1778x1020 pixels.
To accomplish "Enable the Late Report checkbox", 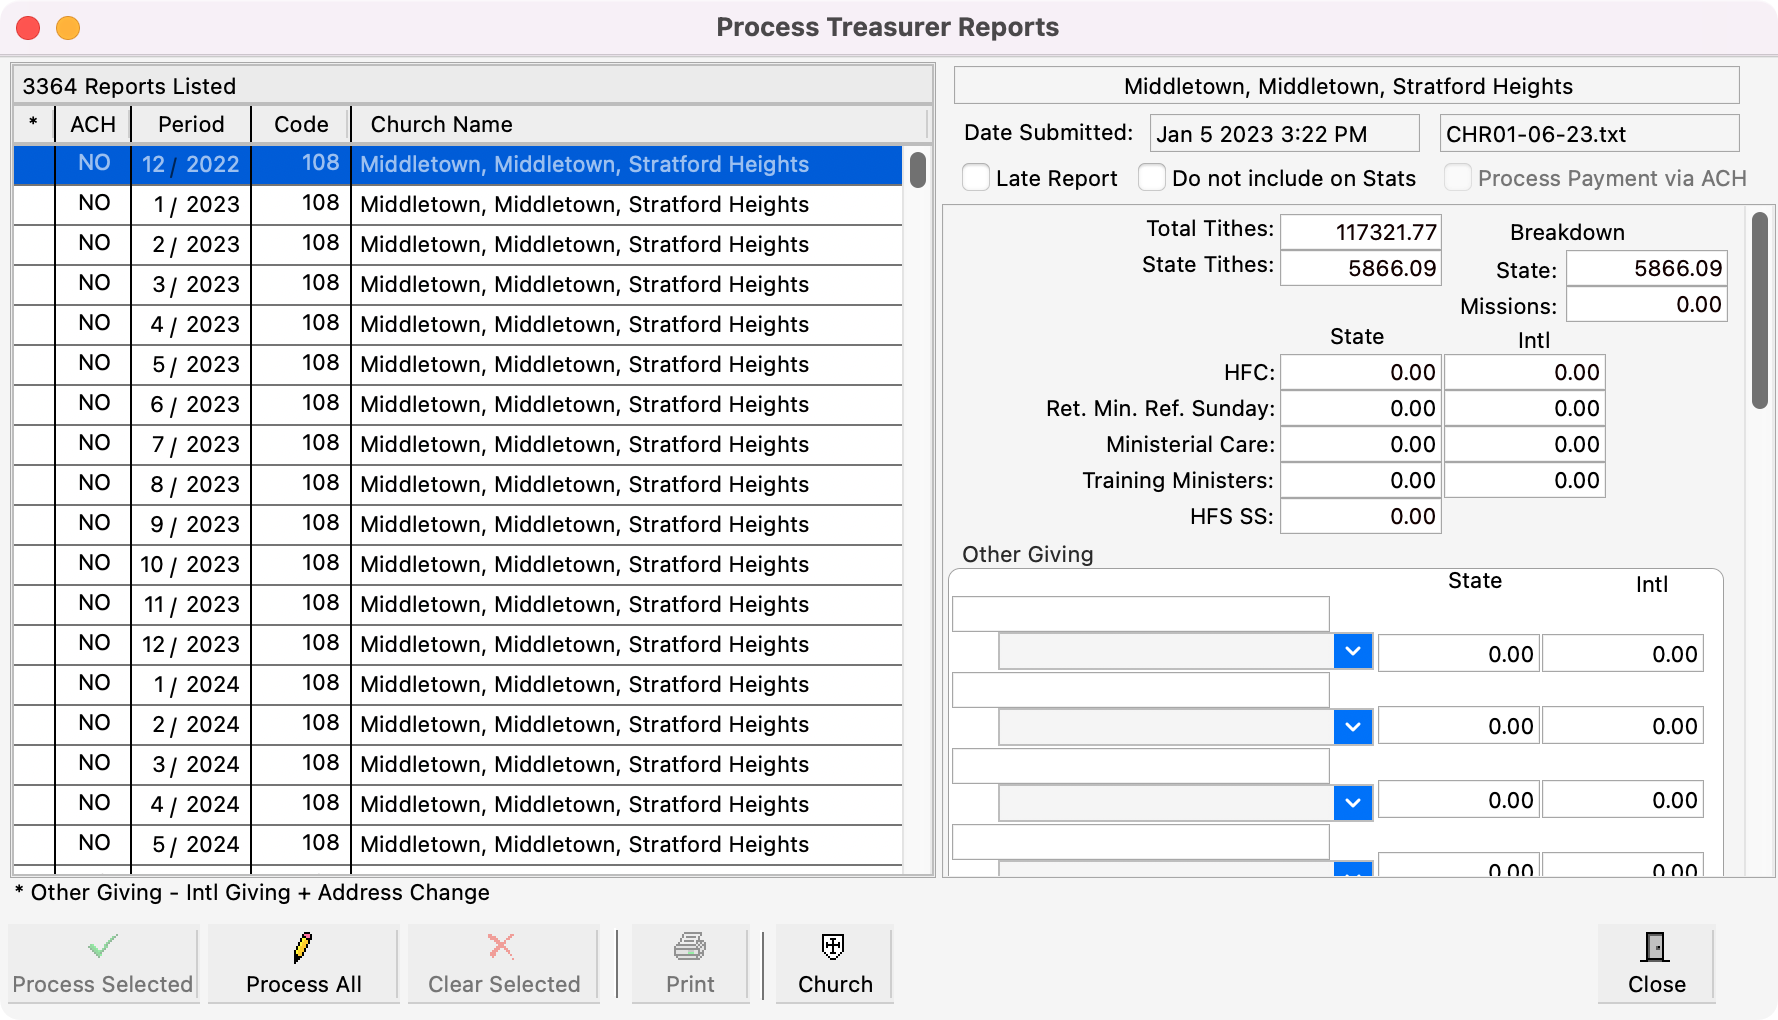I will click(x=976, y=176).
